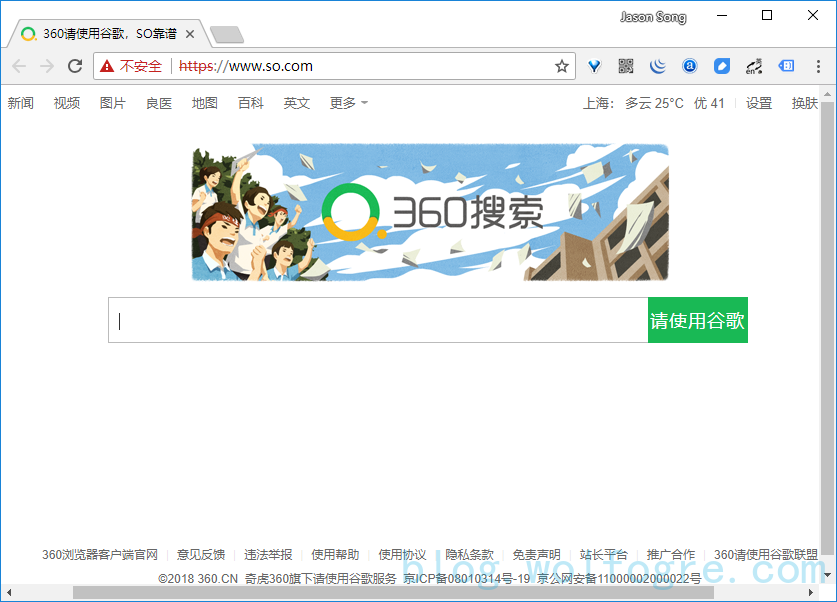Click the circled 'a' extension icon

click(x=690, y=66)
